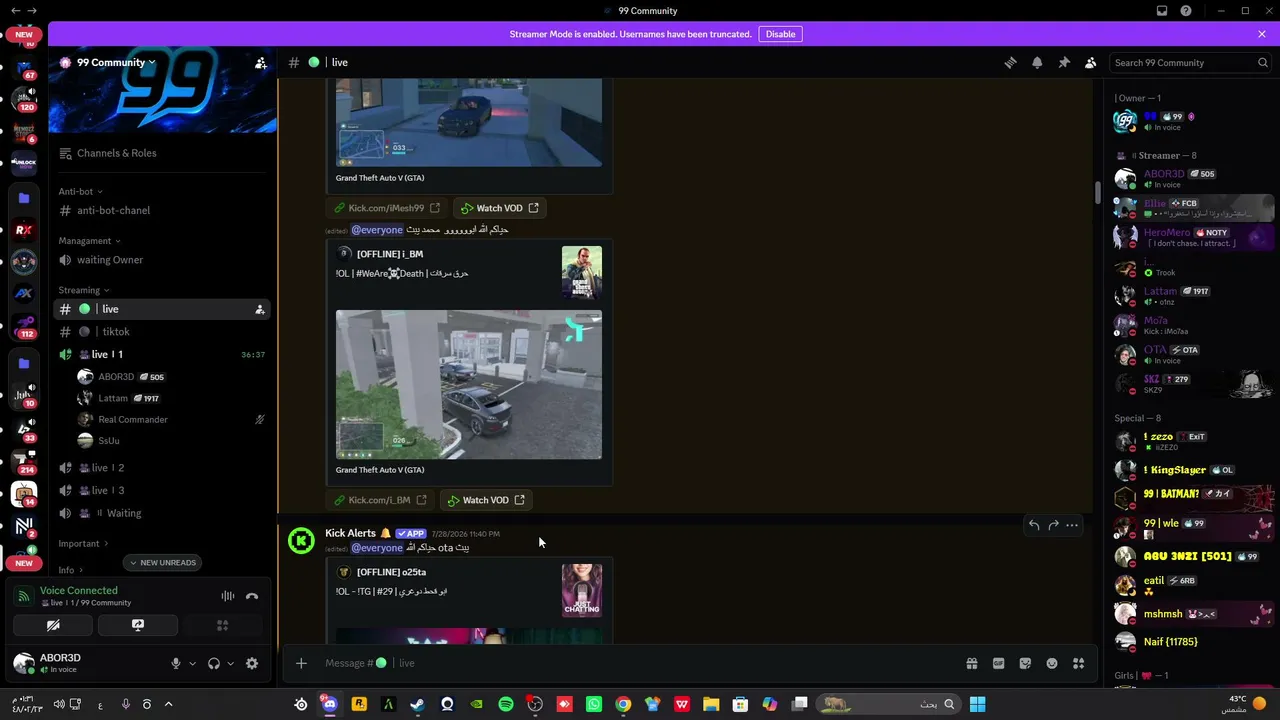Click the Search 99 Community field

pos(1191,62)
